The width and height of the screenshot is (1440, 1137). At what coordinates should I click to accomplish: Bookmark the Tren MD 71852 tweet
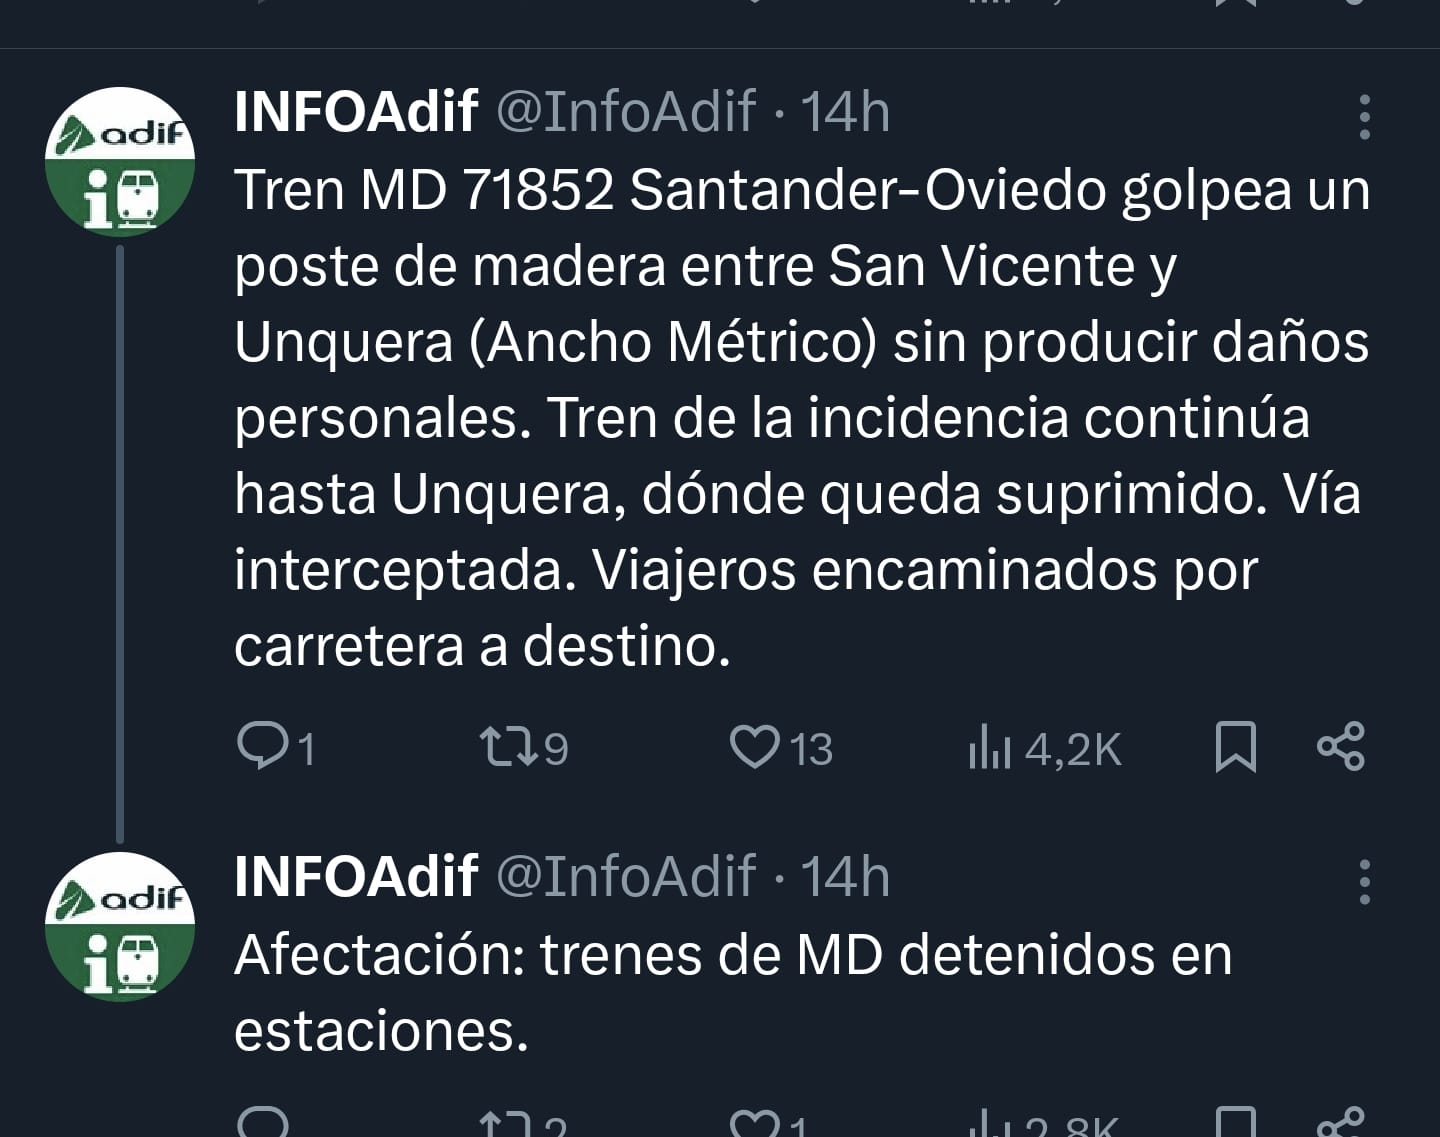click(x=1235, y=747)
